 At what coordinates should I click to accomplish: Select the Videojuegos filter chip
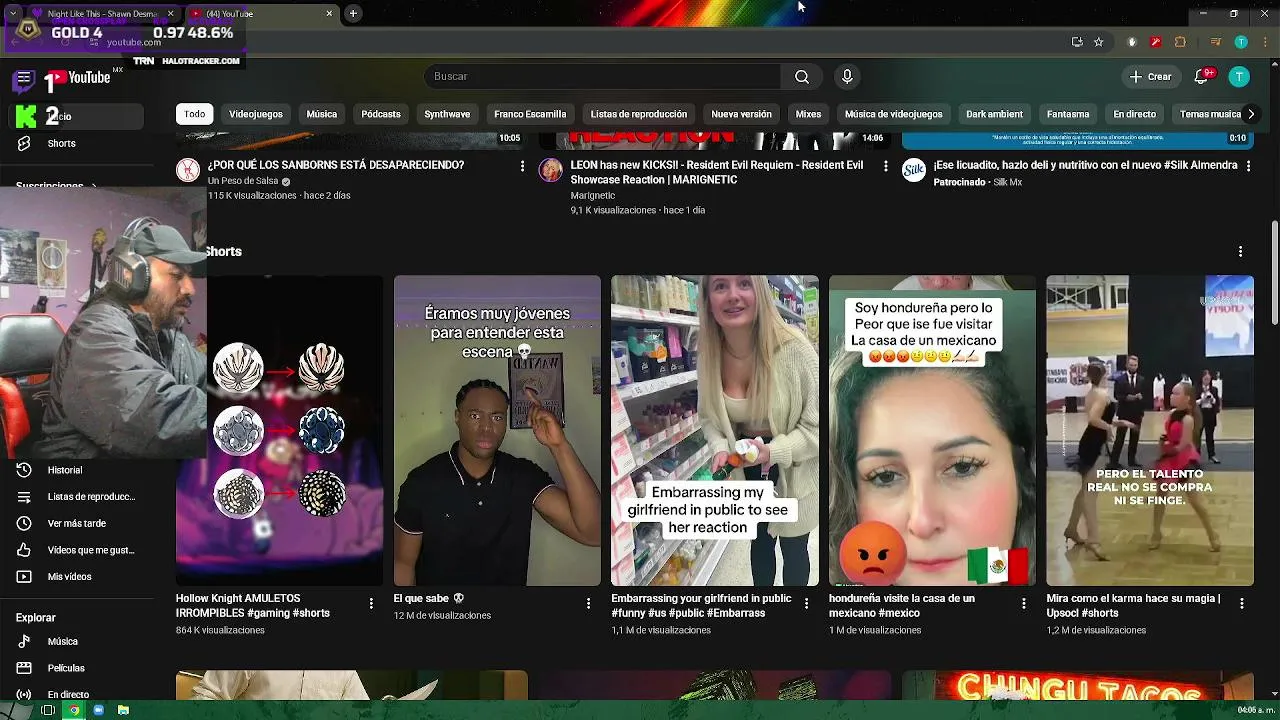click(x=256, y=114)
